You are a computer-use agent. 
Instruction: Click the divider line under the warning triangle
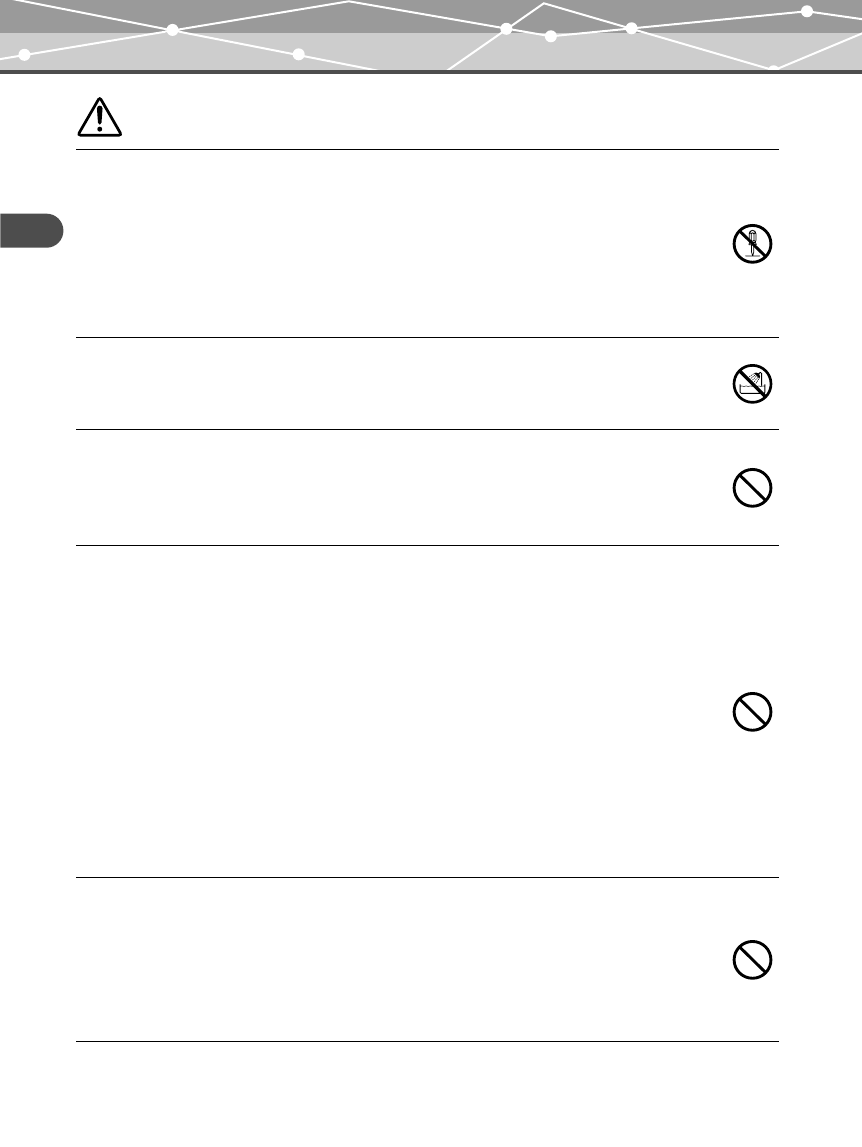coord(427,149)
